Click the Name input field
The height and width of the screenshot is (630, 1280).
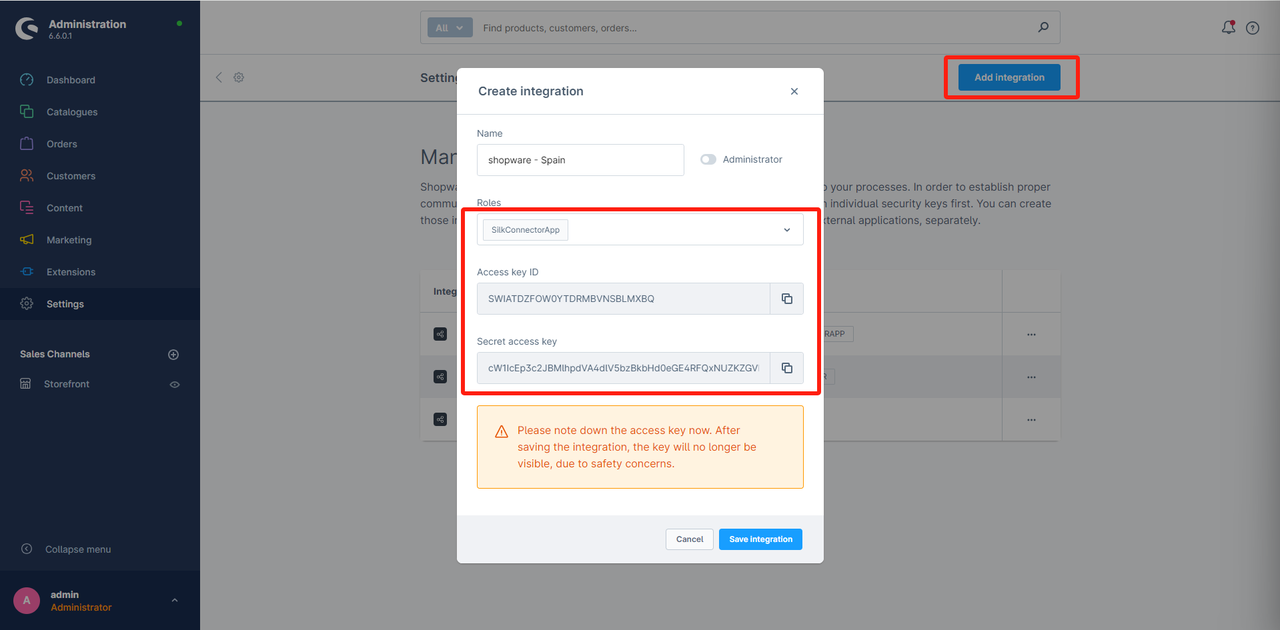580,160
